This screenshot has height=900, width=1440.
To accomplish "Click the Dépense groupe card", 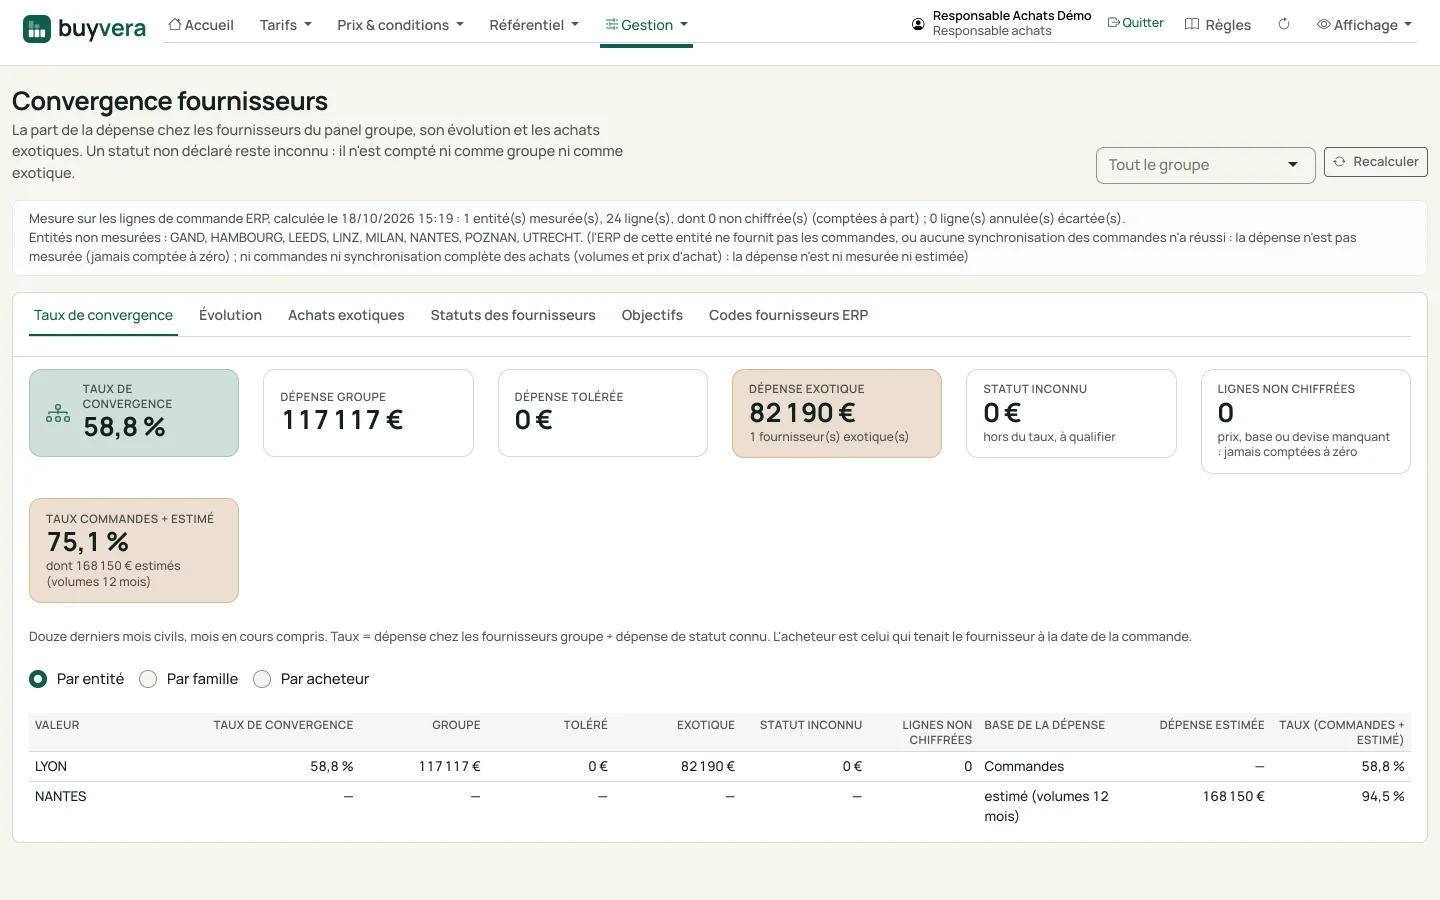I will tap(368, 413).
